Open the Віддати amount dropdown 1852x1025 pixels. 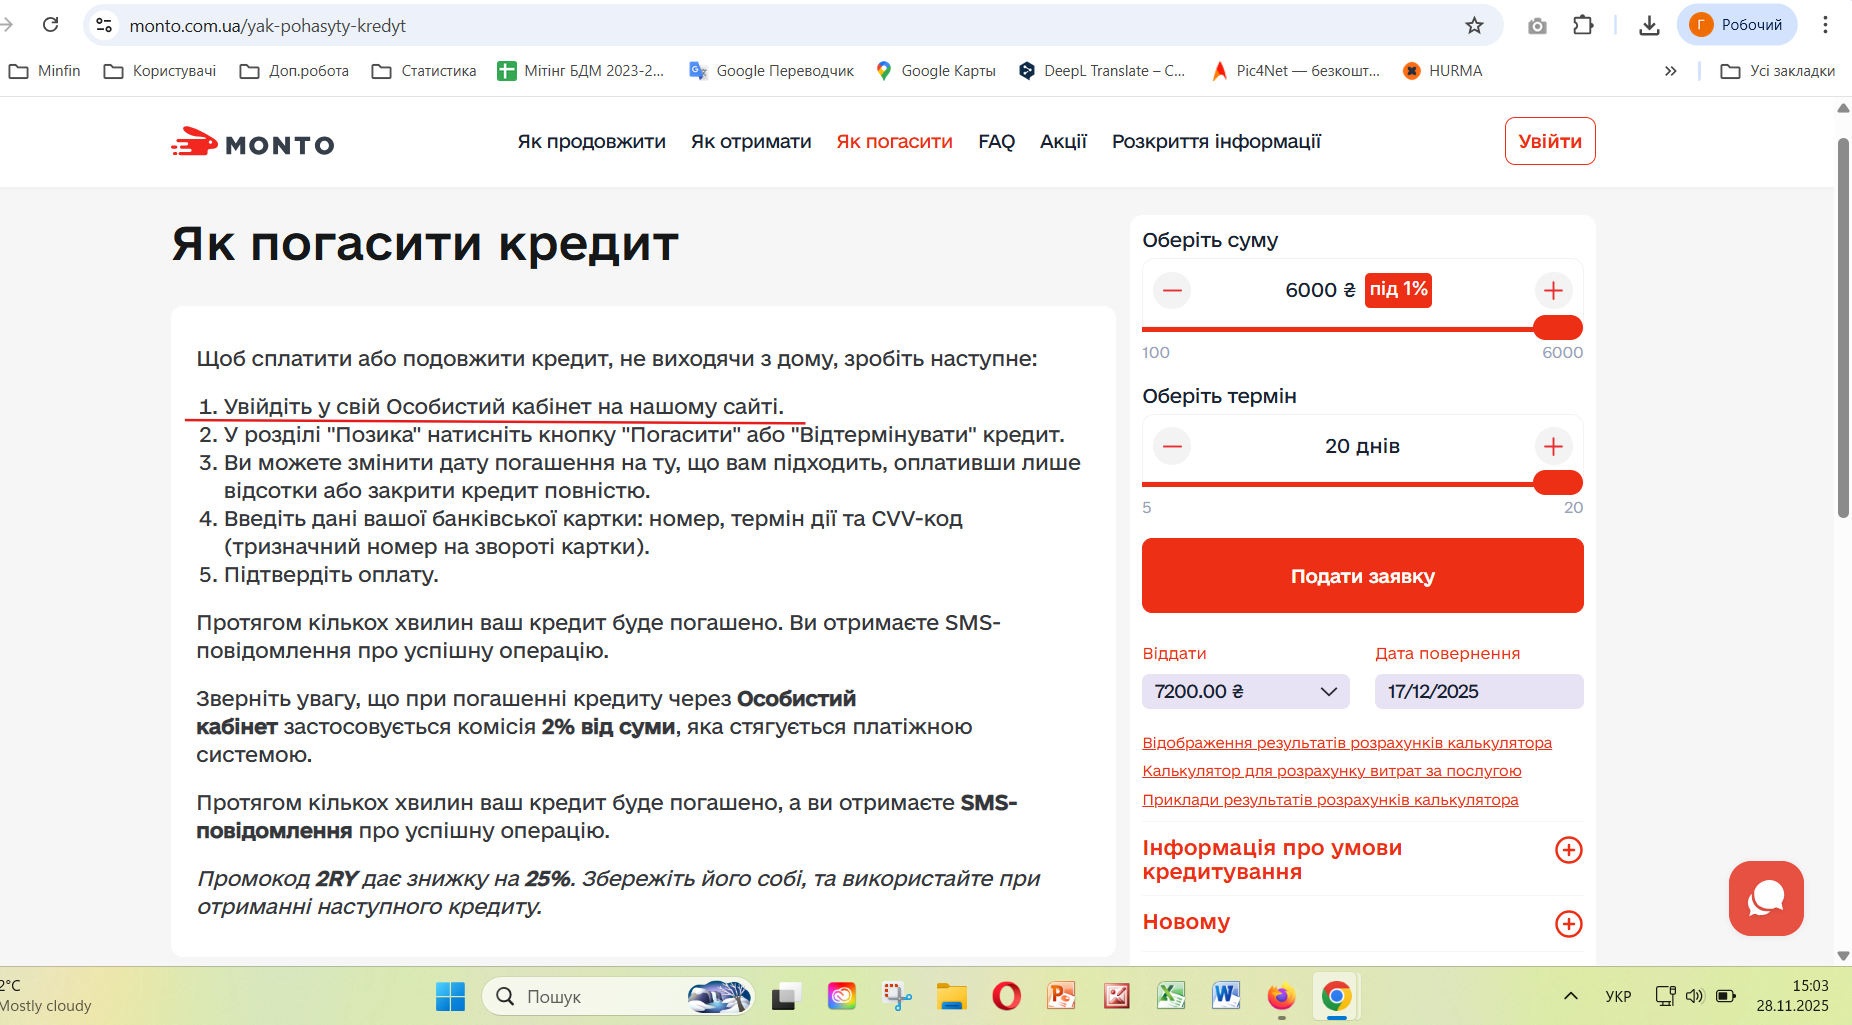coord(1246,691)
